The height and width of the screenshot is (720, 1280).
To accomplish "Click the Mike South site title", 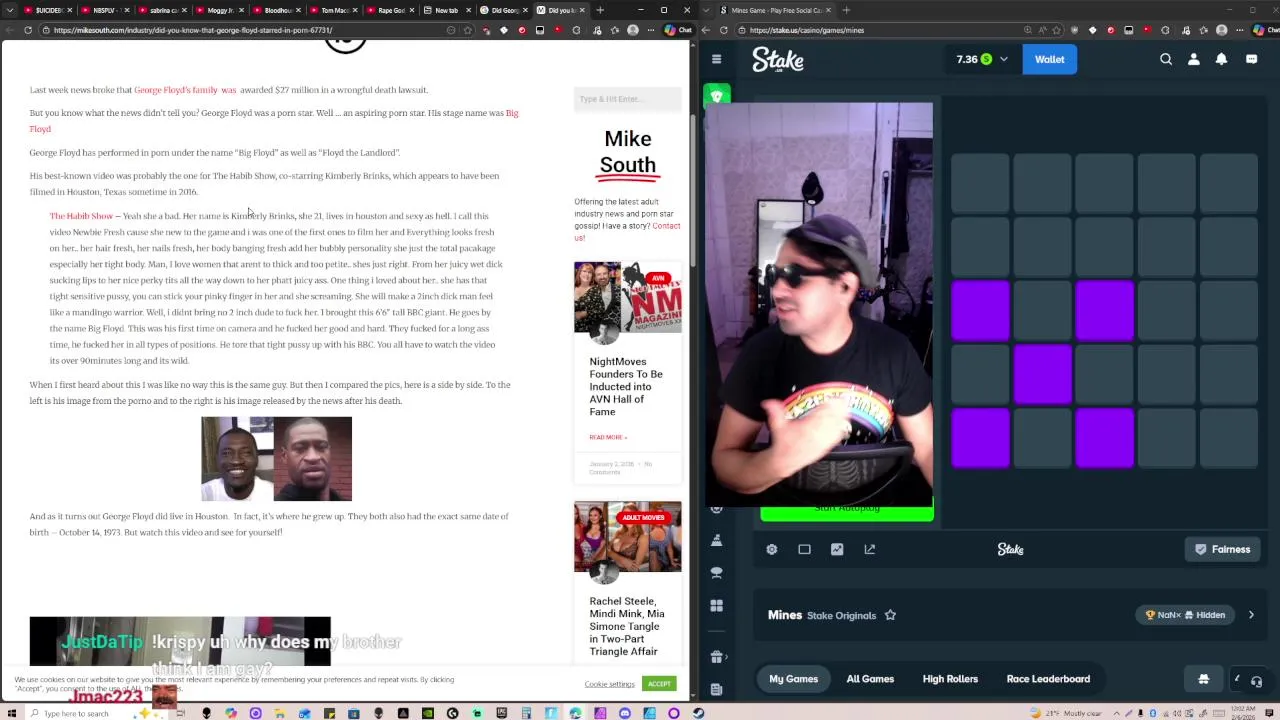I will coord(628,152).
